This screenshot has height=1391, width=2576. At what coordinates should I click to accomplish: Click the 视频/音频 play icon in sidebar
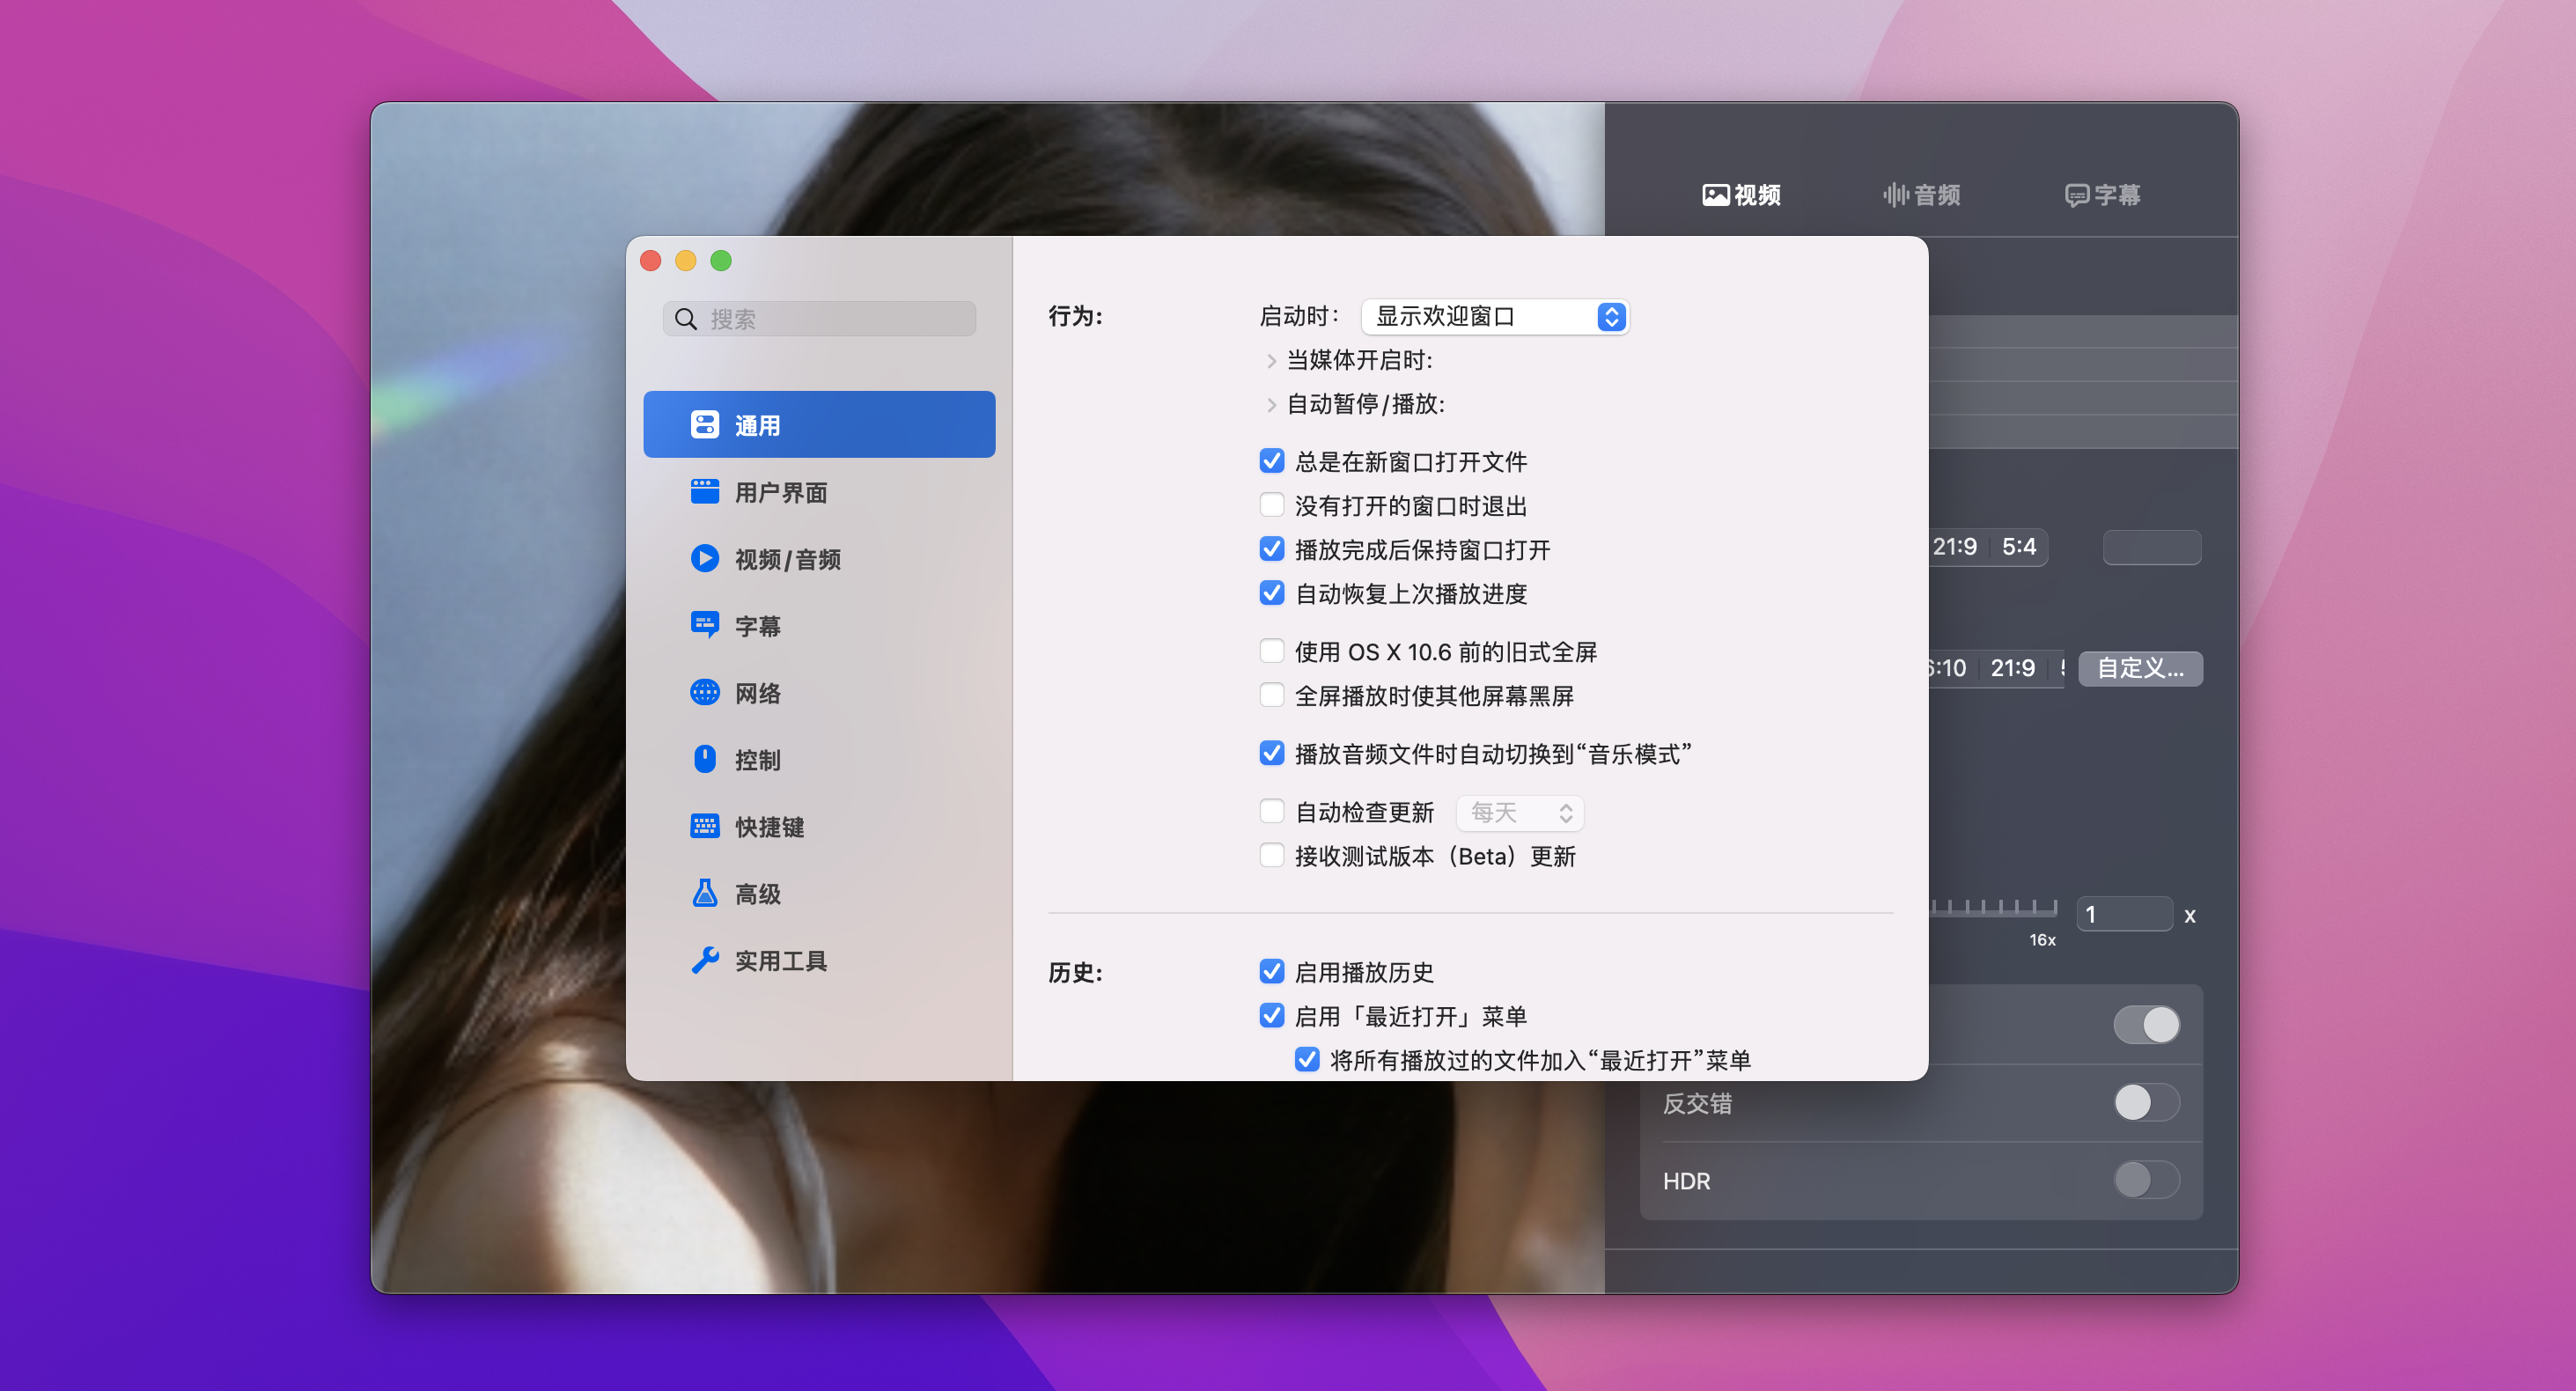[x=705, y=558]
